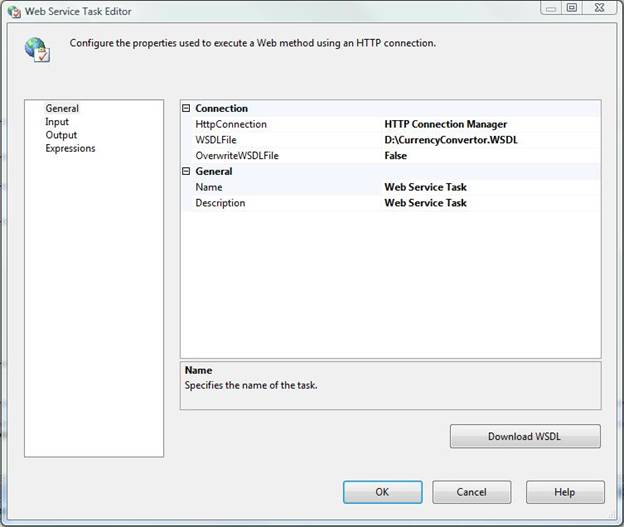Click the 'Specifies the name of the task.' help text
The height and width of the screenshot is (527, 624).
pyautogui.click(x=251, y=385)
